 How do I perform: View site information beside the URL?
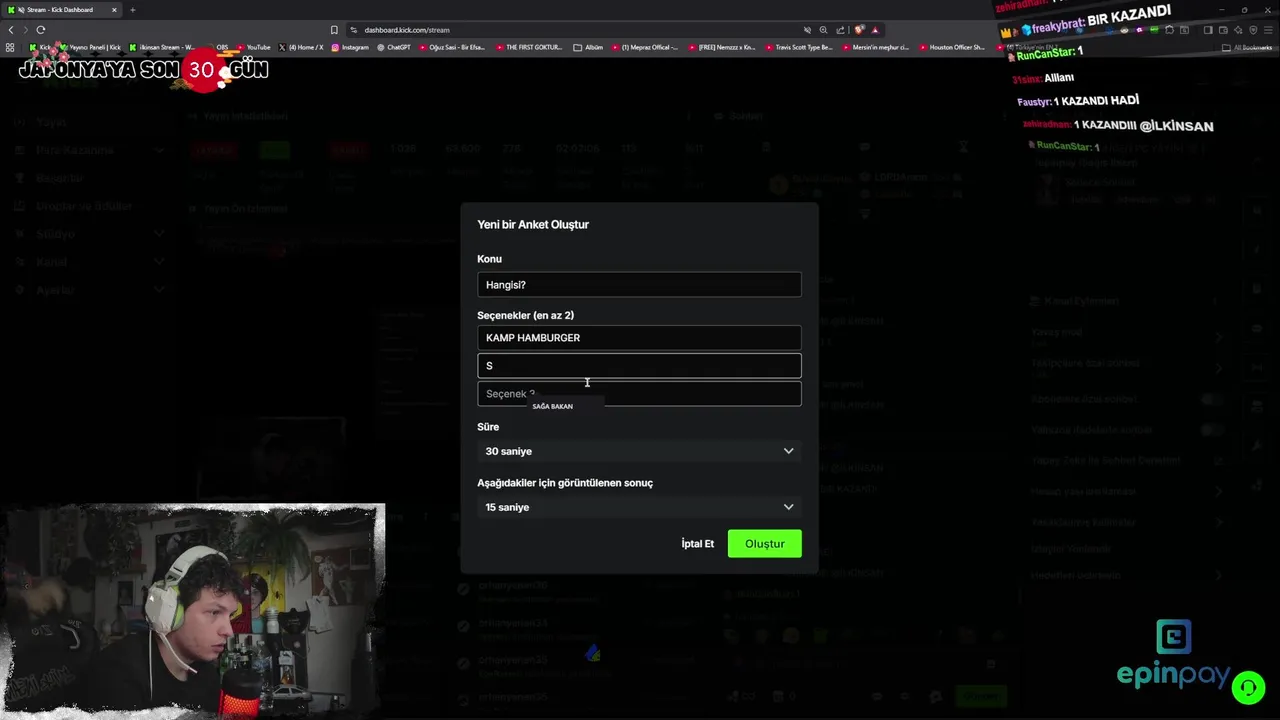pyautogui.click(x=353, y=30)
